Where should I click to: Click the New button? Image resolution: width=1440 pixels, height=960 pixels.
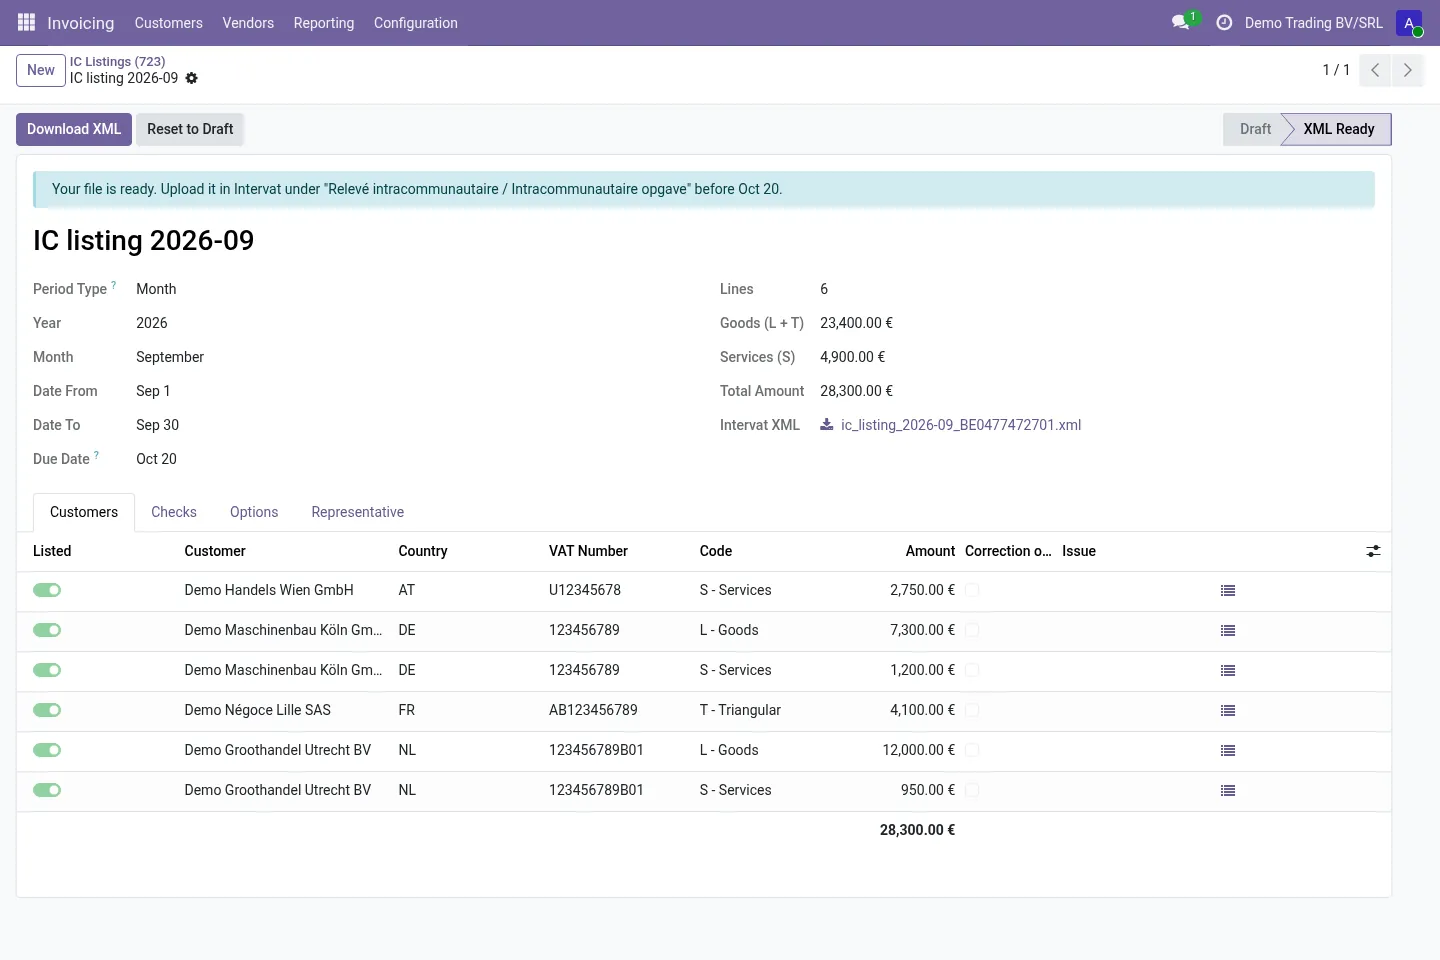[41, 70]
